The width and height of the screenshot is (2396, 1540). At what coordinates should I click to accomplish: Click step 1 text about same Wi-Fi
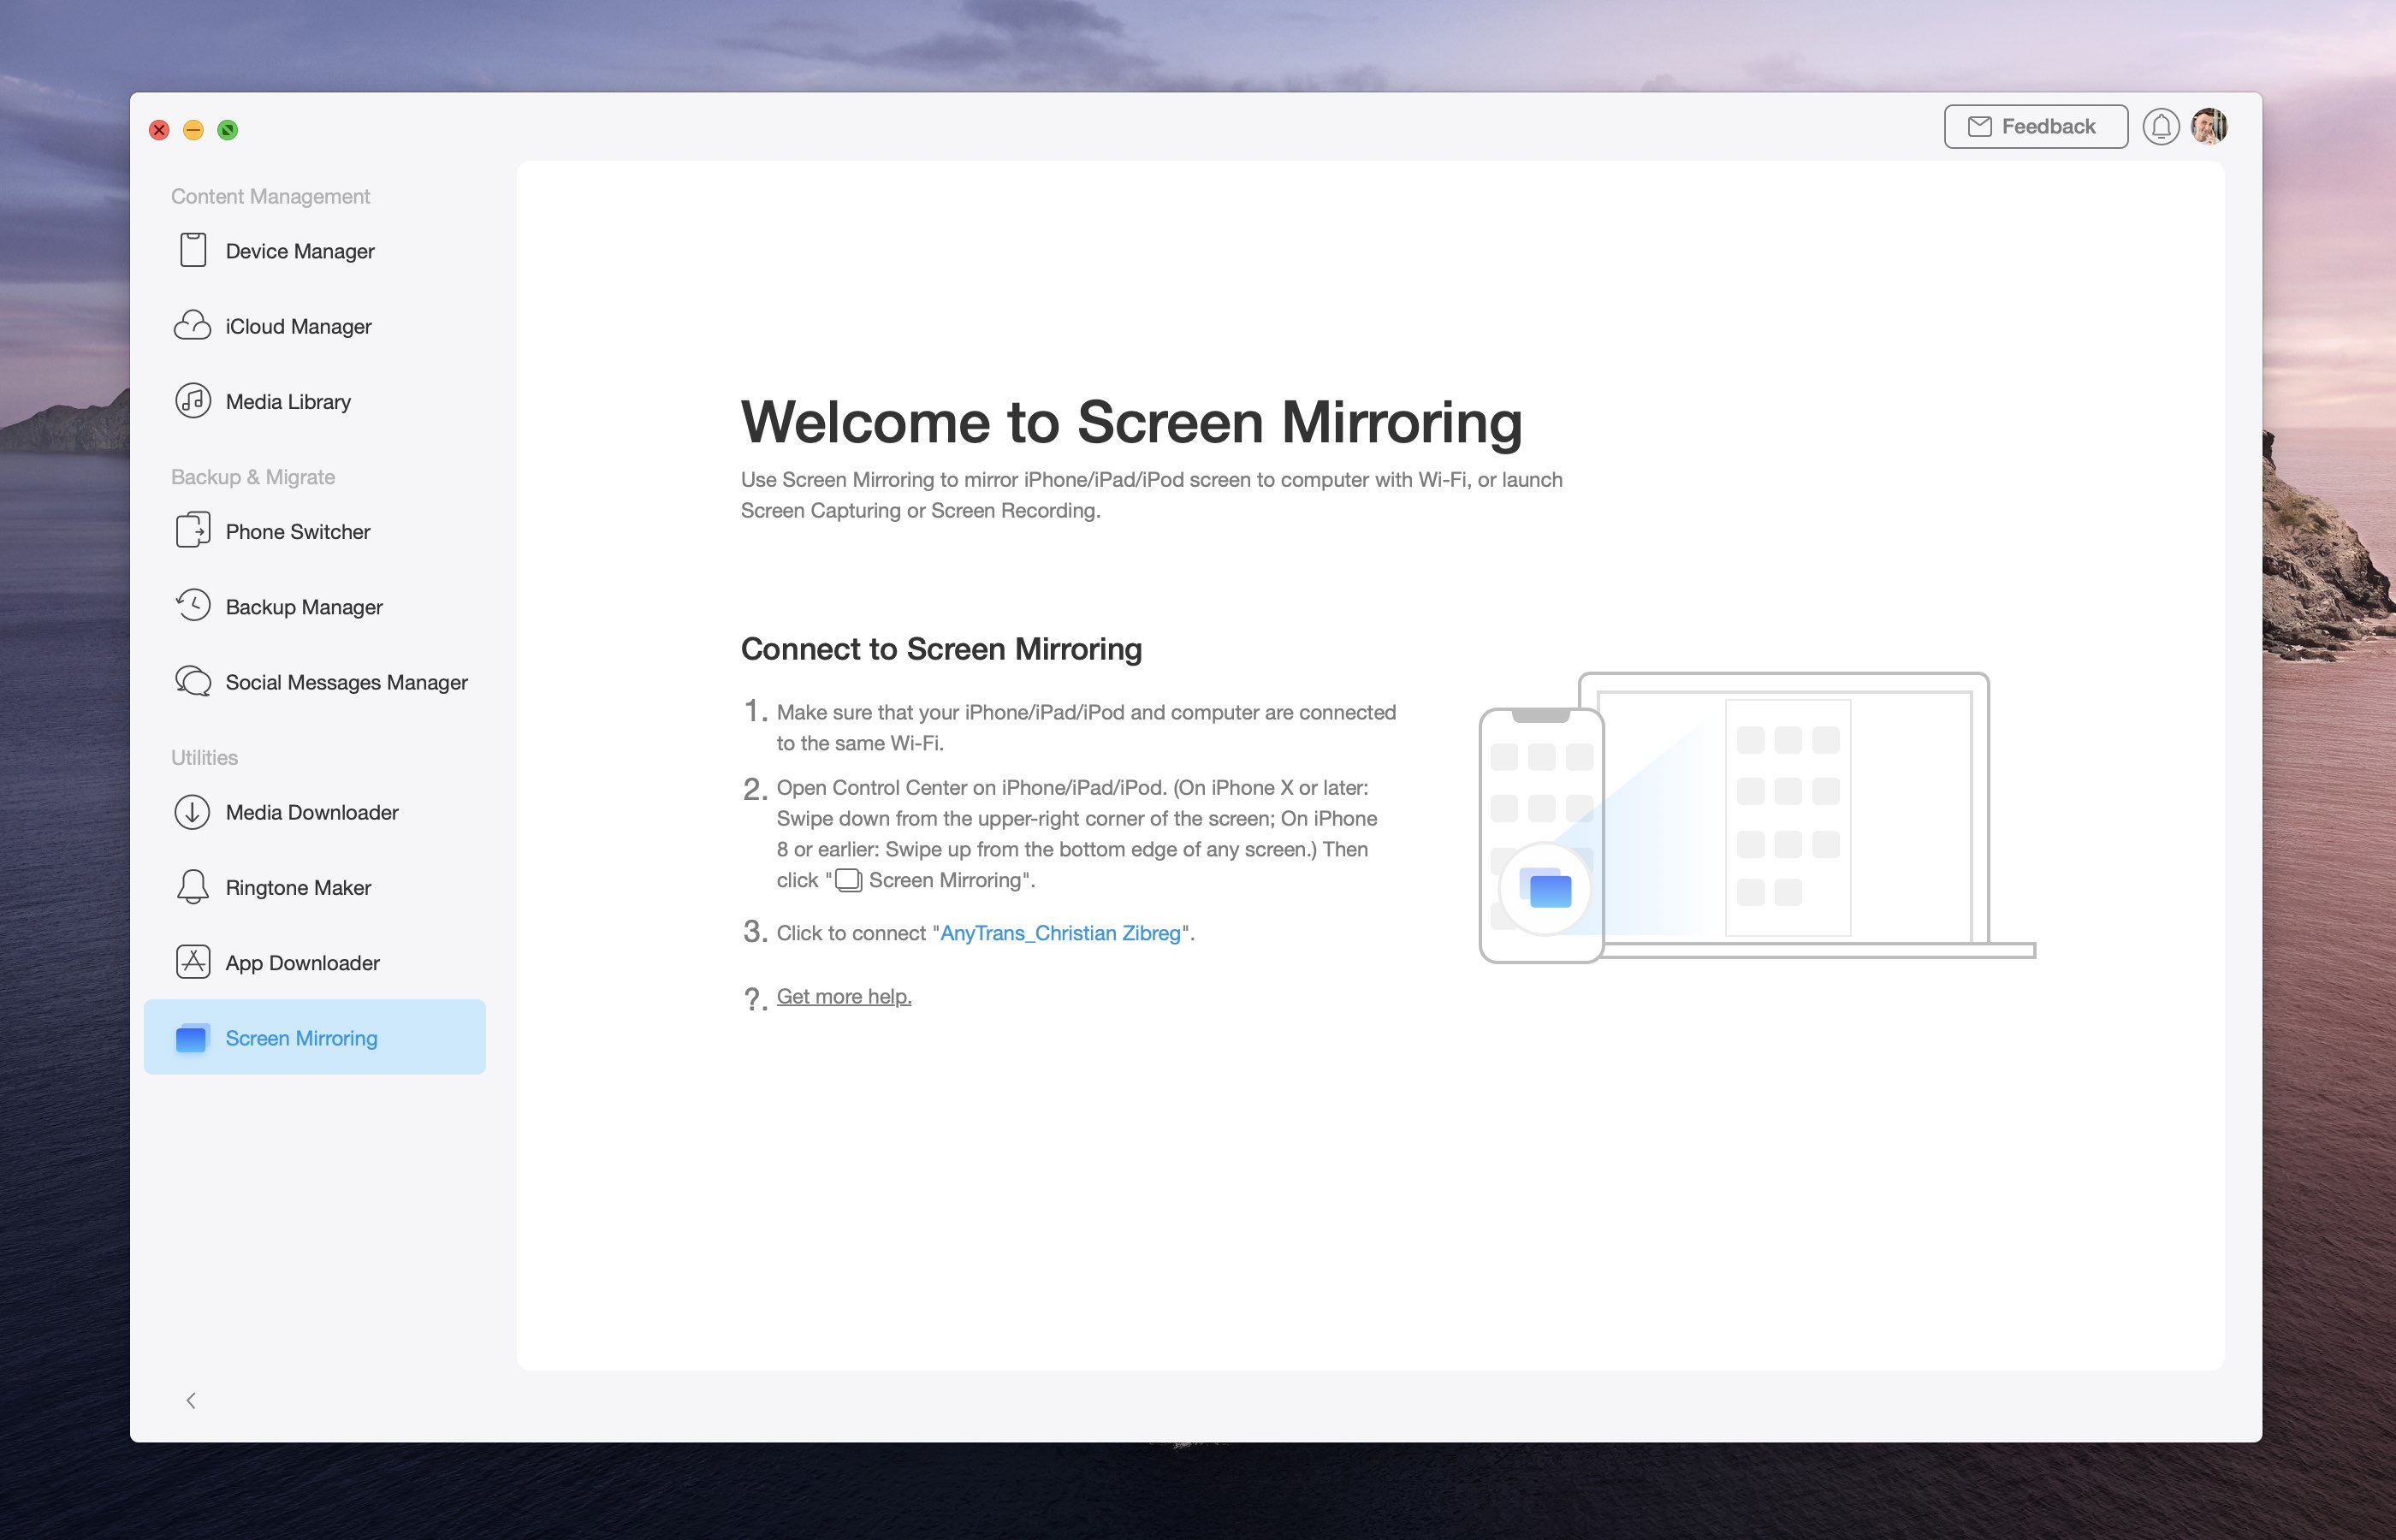(x=1086, y=727)
